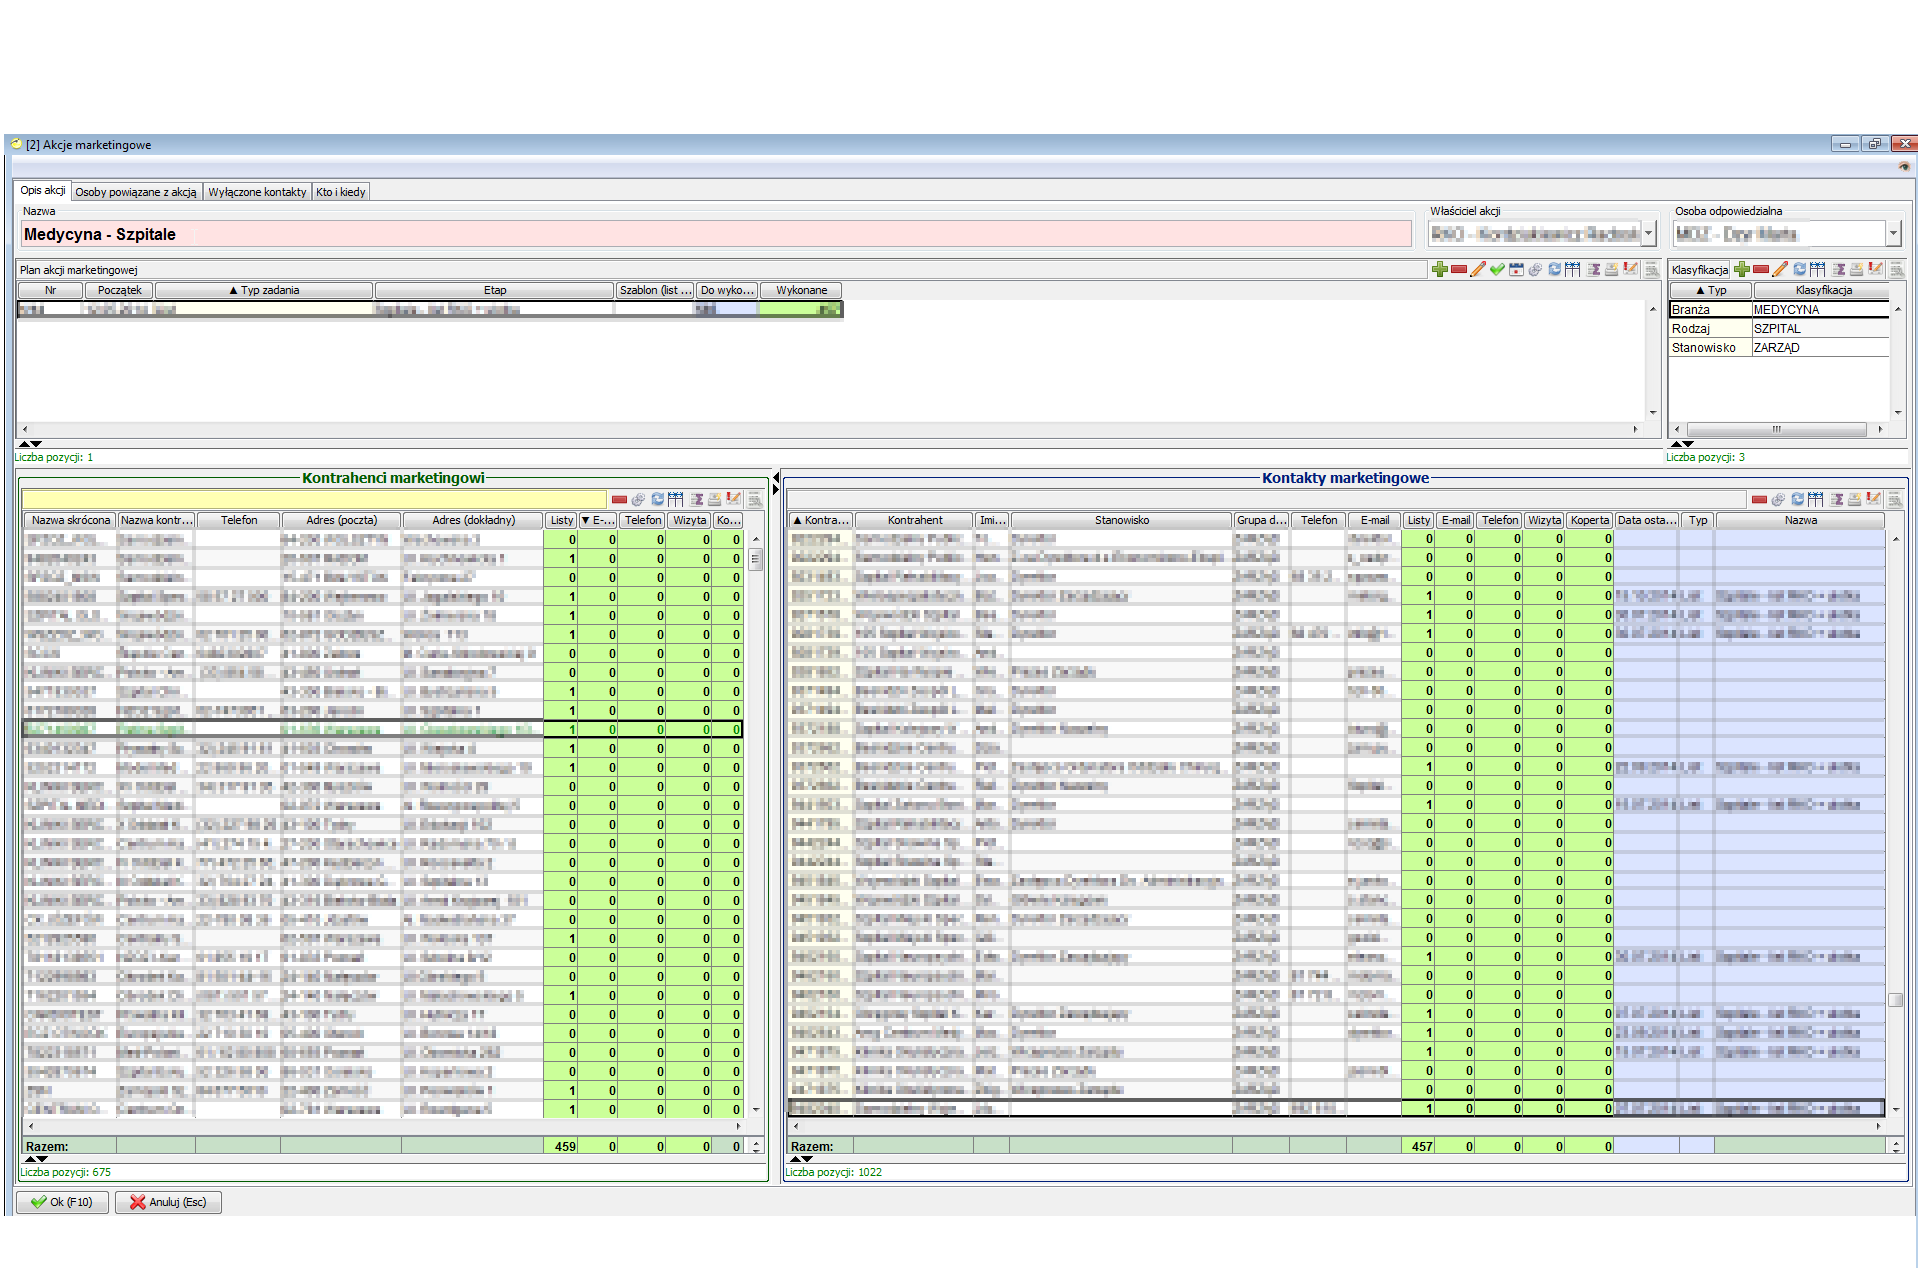
Task: Open search icon in Kontakty toolbar
Action: pyautogui.click(x=1895, y=499)
